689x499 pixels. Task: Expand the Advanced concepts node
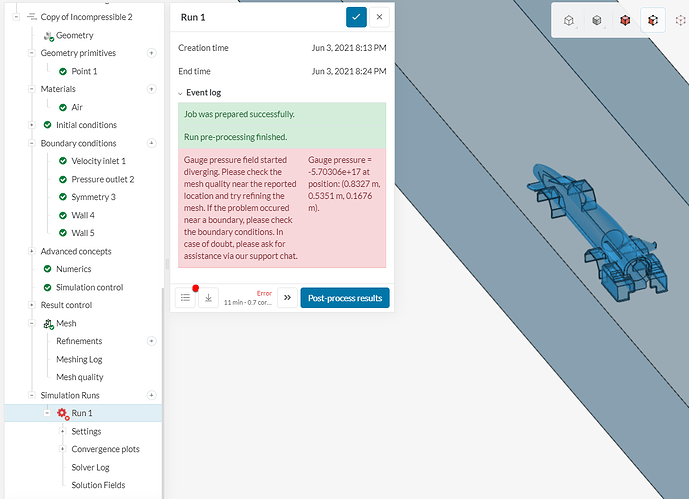(x=32, y=251)
